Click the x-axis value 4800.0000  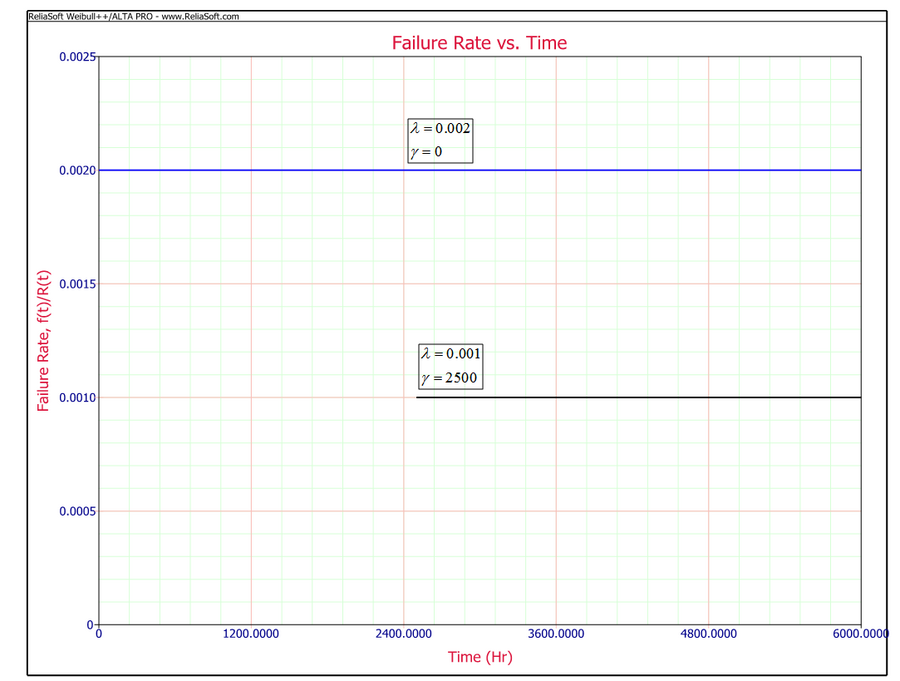coord(709,634)
